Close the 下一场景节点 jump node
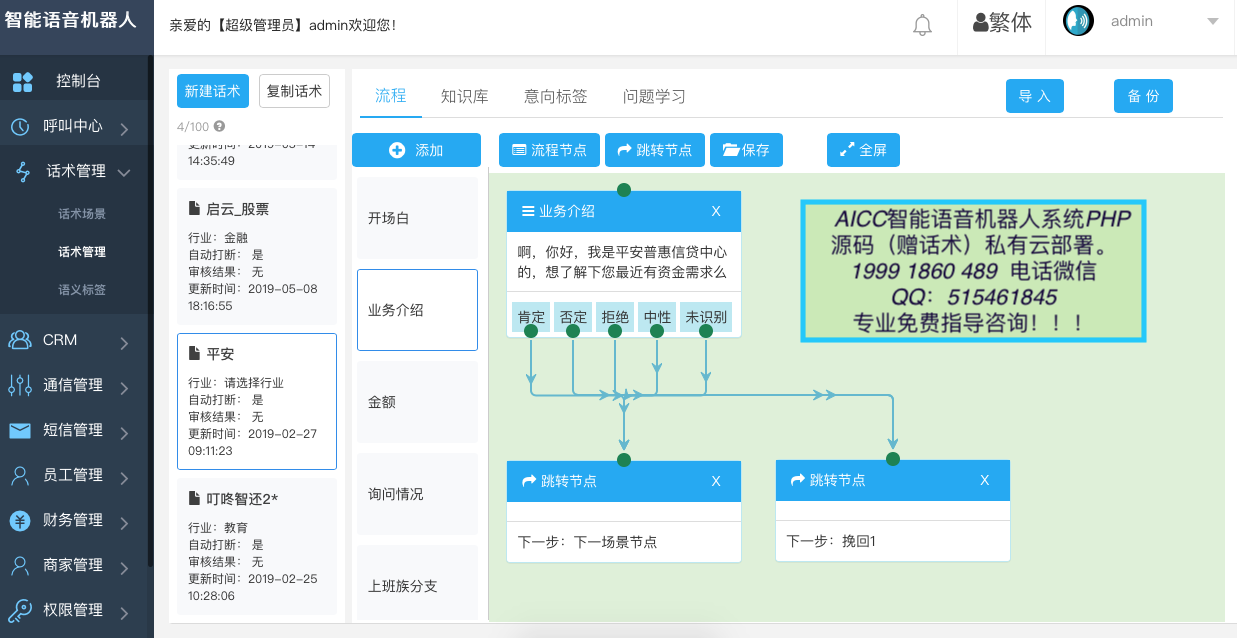The width and height of the screenshot is (1237, 638). pyautogui.click(x=716, y=481)
